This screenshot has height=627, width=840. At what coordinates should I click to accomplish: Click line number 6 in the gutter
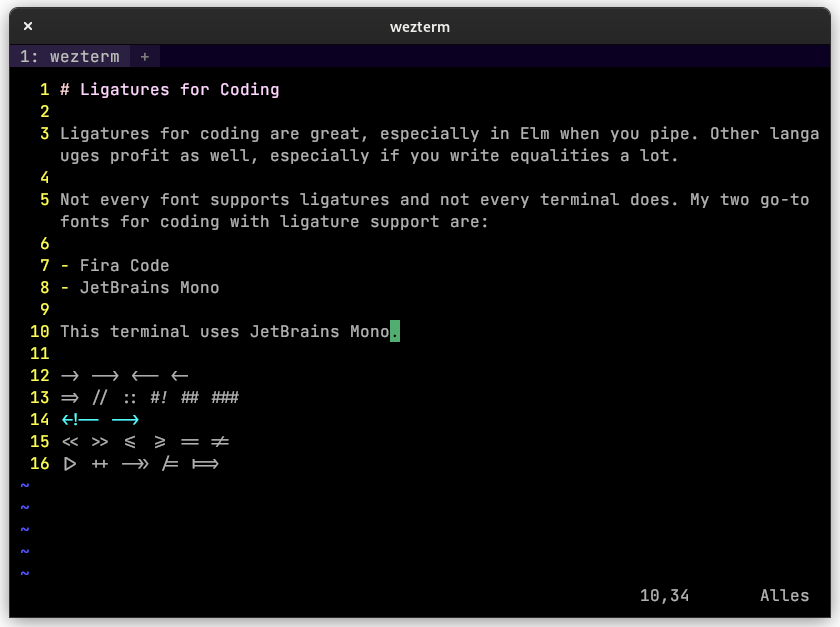44,243
